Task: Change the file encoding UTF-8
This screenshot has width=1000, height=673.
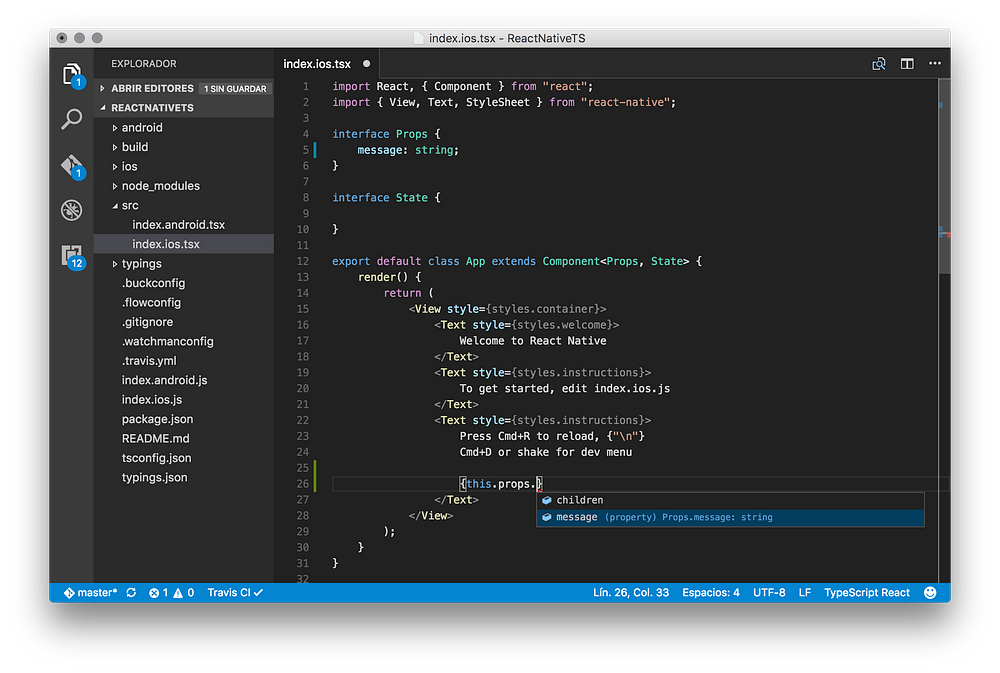Action: click(769, 593)
